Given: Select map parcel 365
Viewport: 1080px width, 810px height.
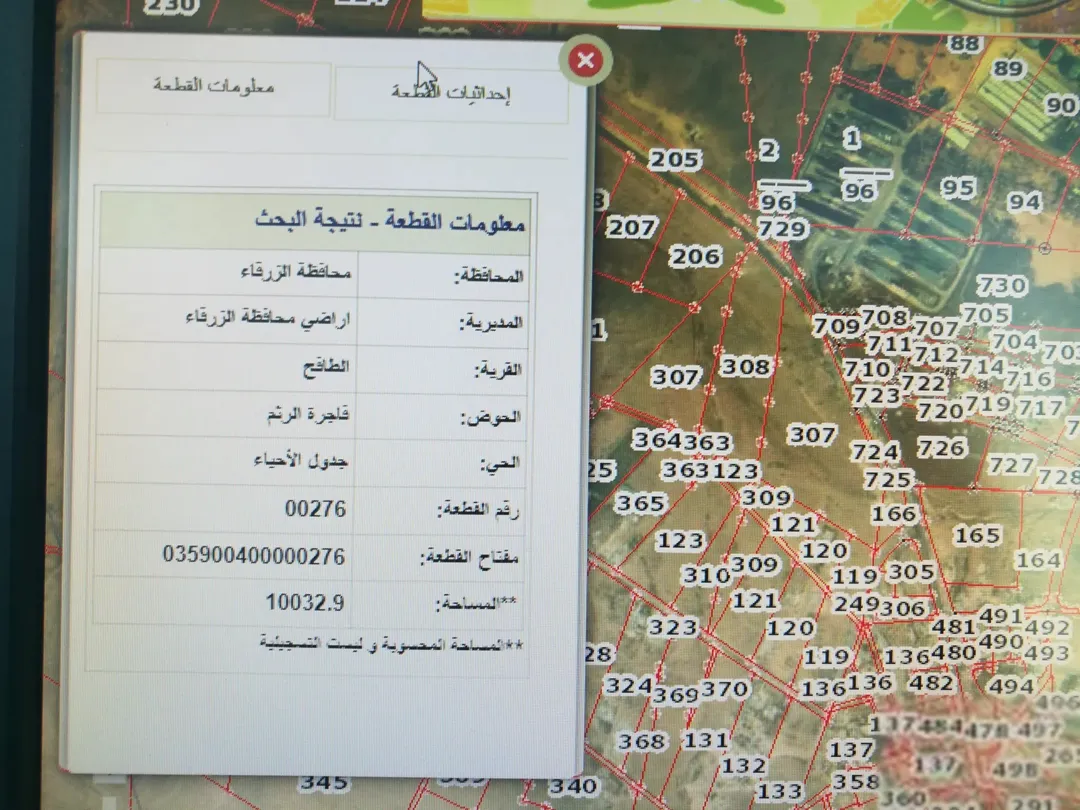Looking at the screenshot, I should (x=641, y=503).
